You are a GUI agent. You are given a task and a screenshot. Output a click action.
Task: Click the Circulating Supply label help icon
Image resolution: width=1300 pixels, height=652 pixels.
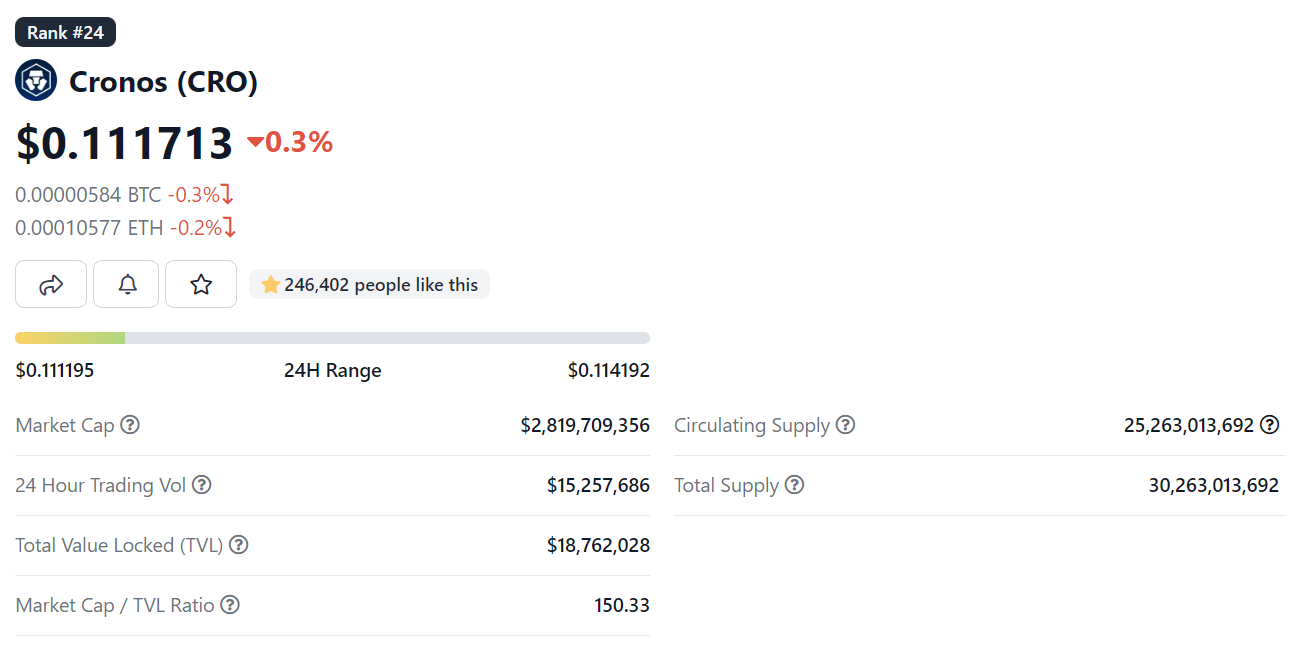[846, 425]
